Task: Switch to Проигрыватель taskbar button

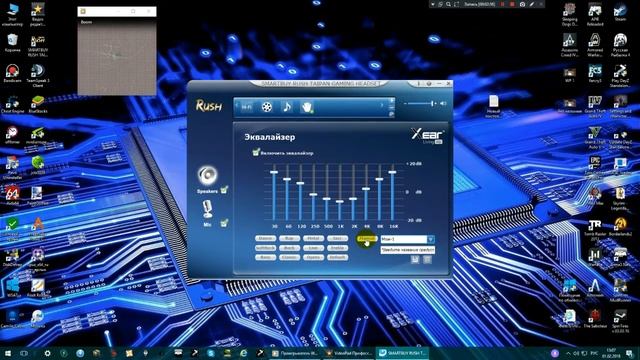Action: 295,353
